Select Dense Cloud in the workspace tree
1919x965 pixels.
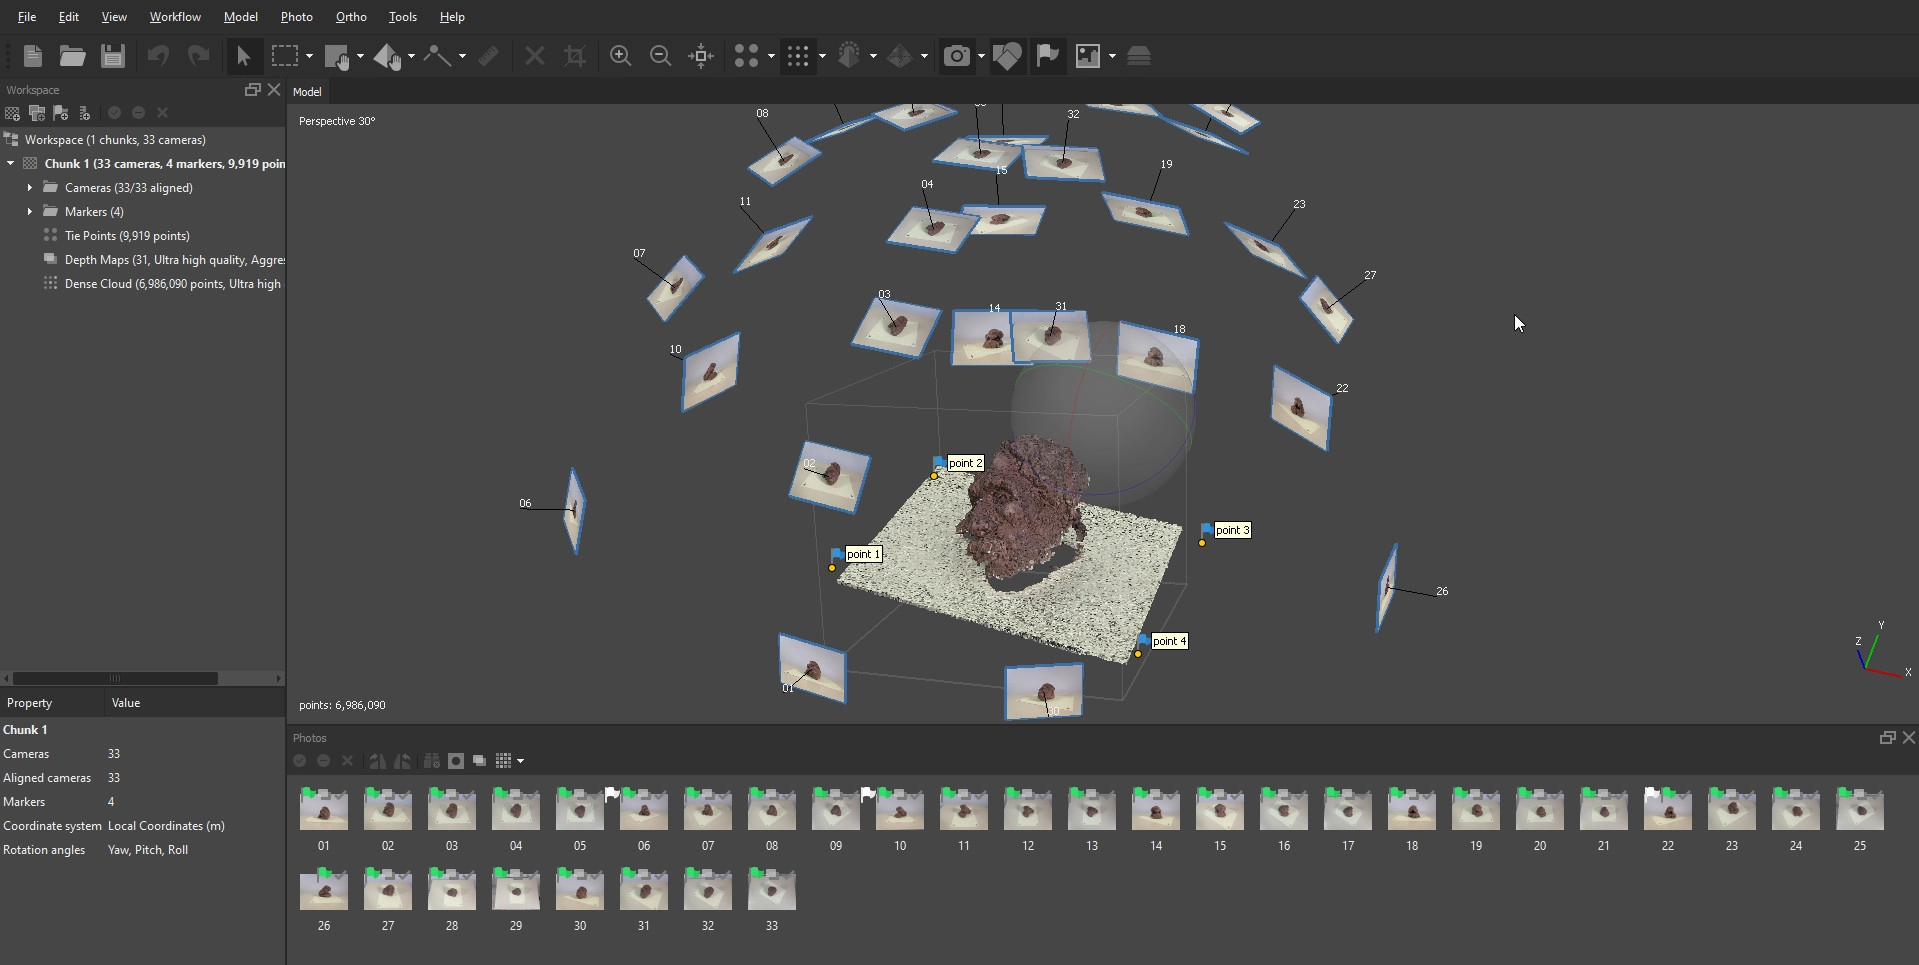coord(172,284)
